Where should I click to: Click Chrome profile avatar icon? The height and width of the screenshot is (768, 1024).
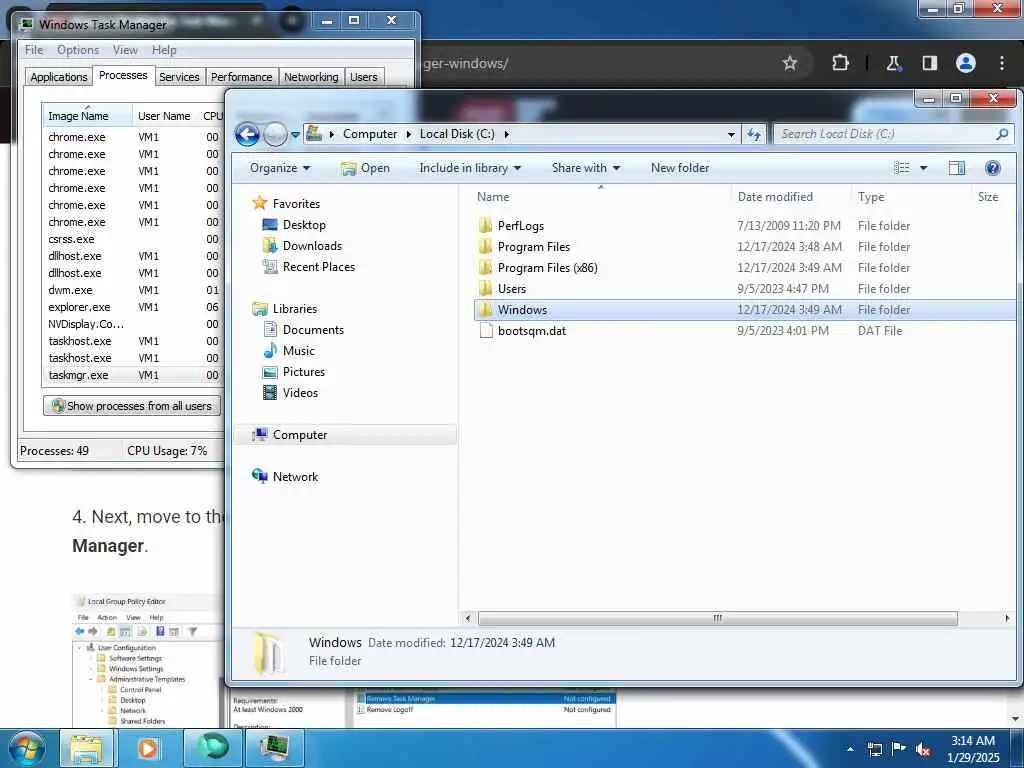click(x=966, y=63)
